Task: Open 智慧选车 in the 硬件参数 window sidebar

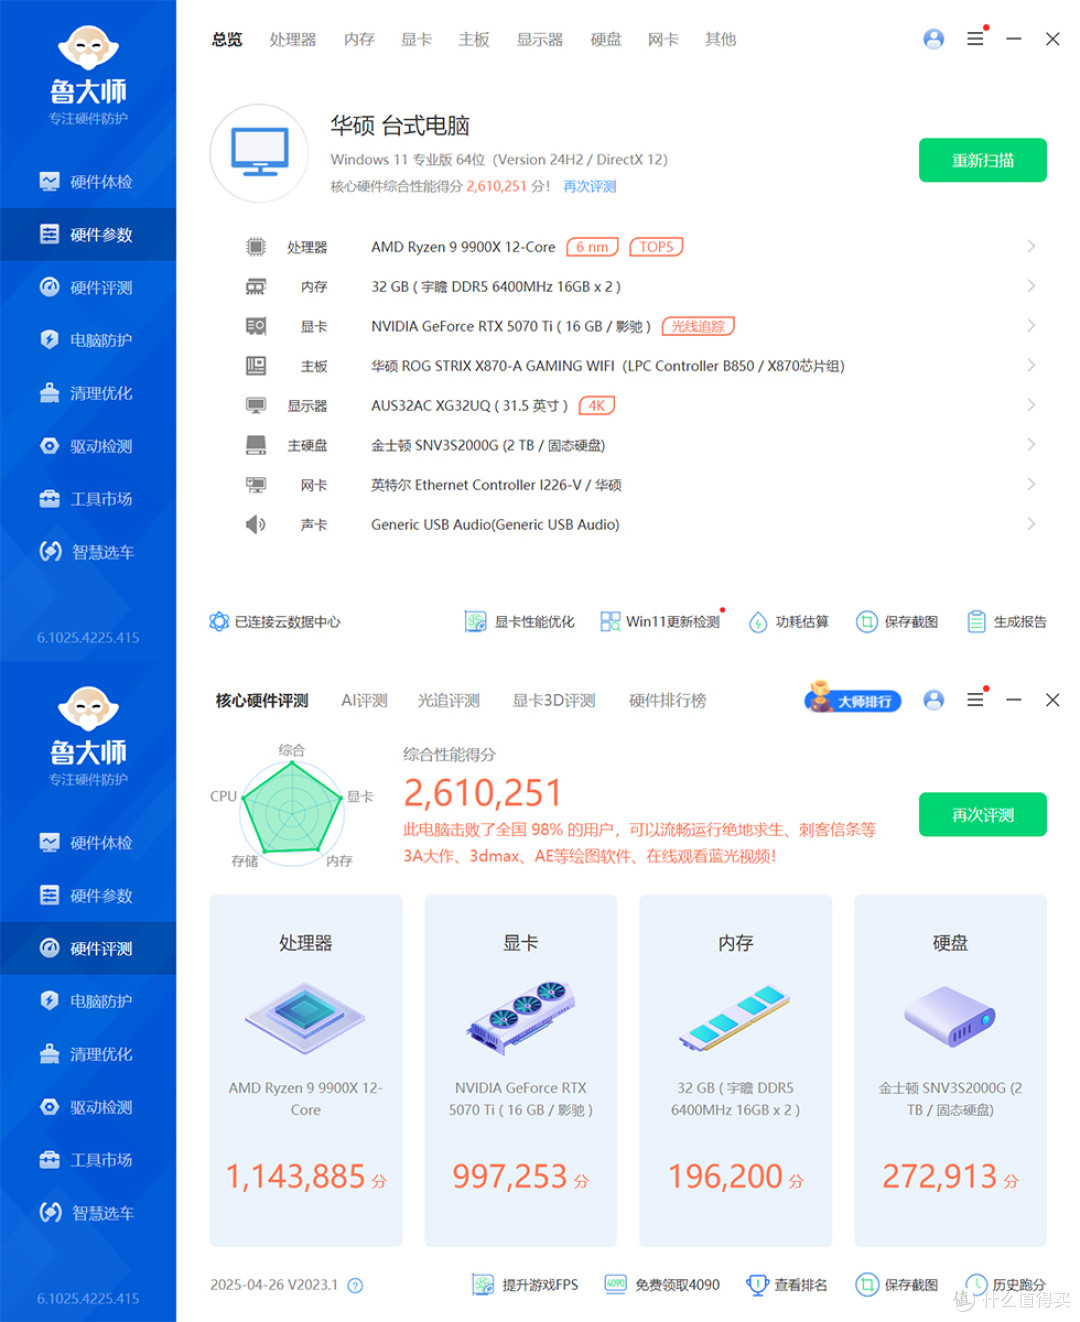Action: point(88,552)
